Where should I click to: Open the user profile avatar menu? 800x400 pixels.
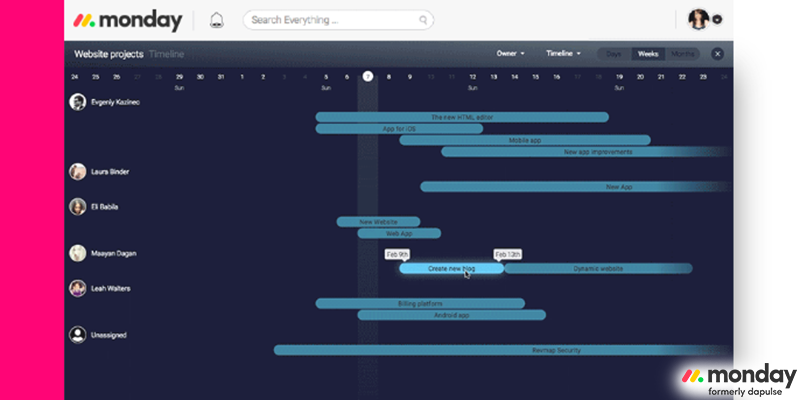point(699,19)
